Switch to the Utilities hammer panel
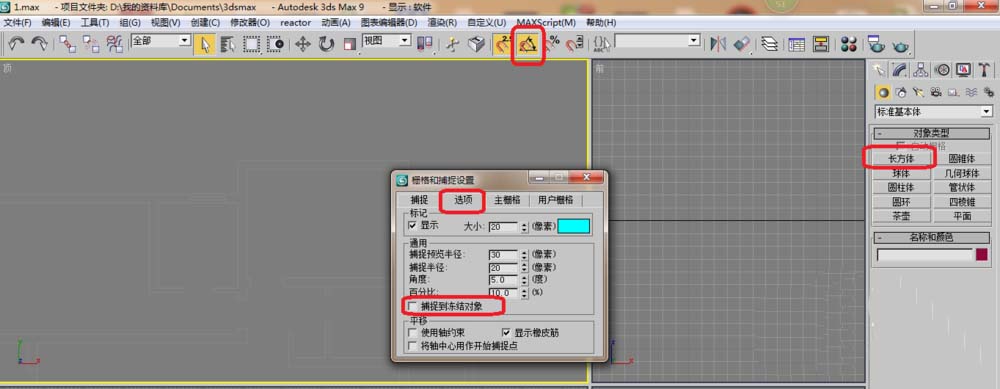 pyautogui.click(x=984, y=69)
